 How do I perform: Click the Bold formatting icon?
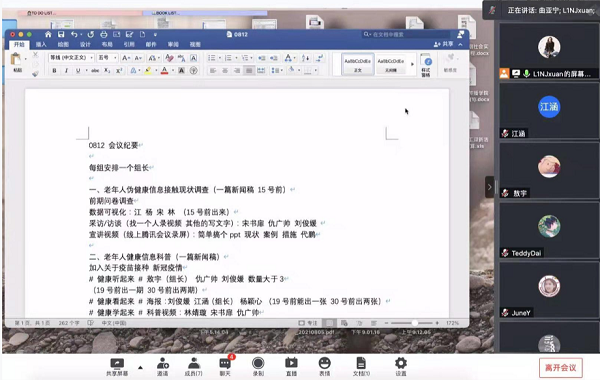(x=54, y=70)
